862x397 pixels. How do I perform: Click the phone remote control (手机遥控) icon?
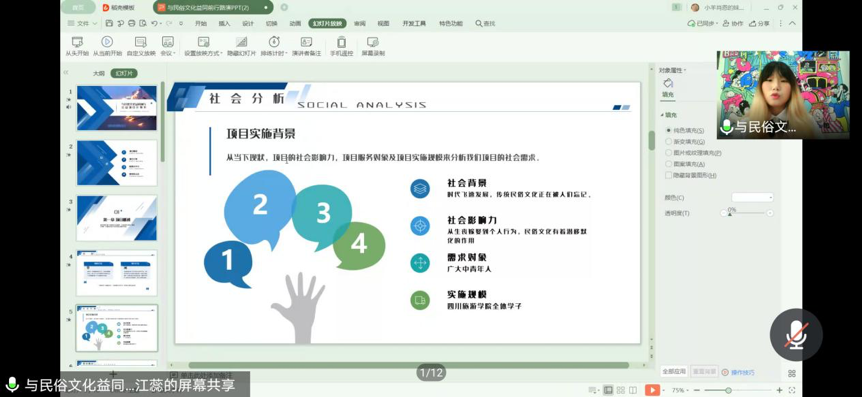click(341, 46)
